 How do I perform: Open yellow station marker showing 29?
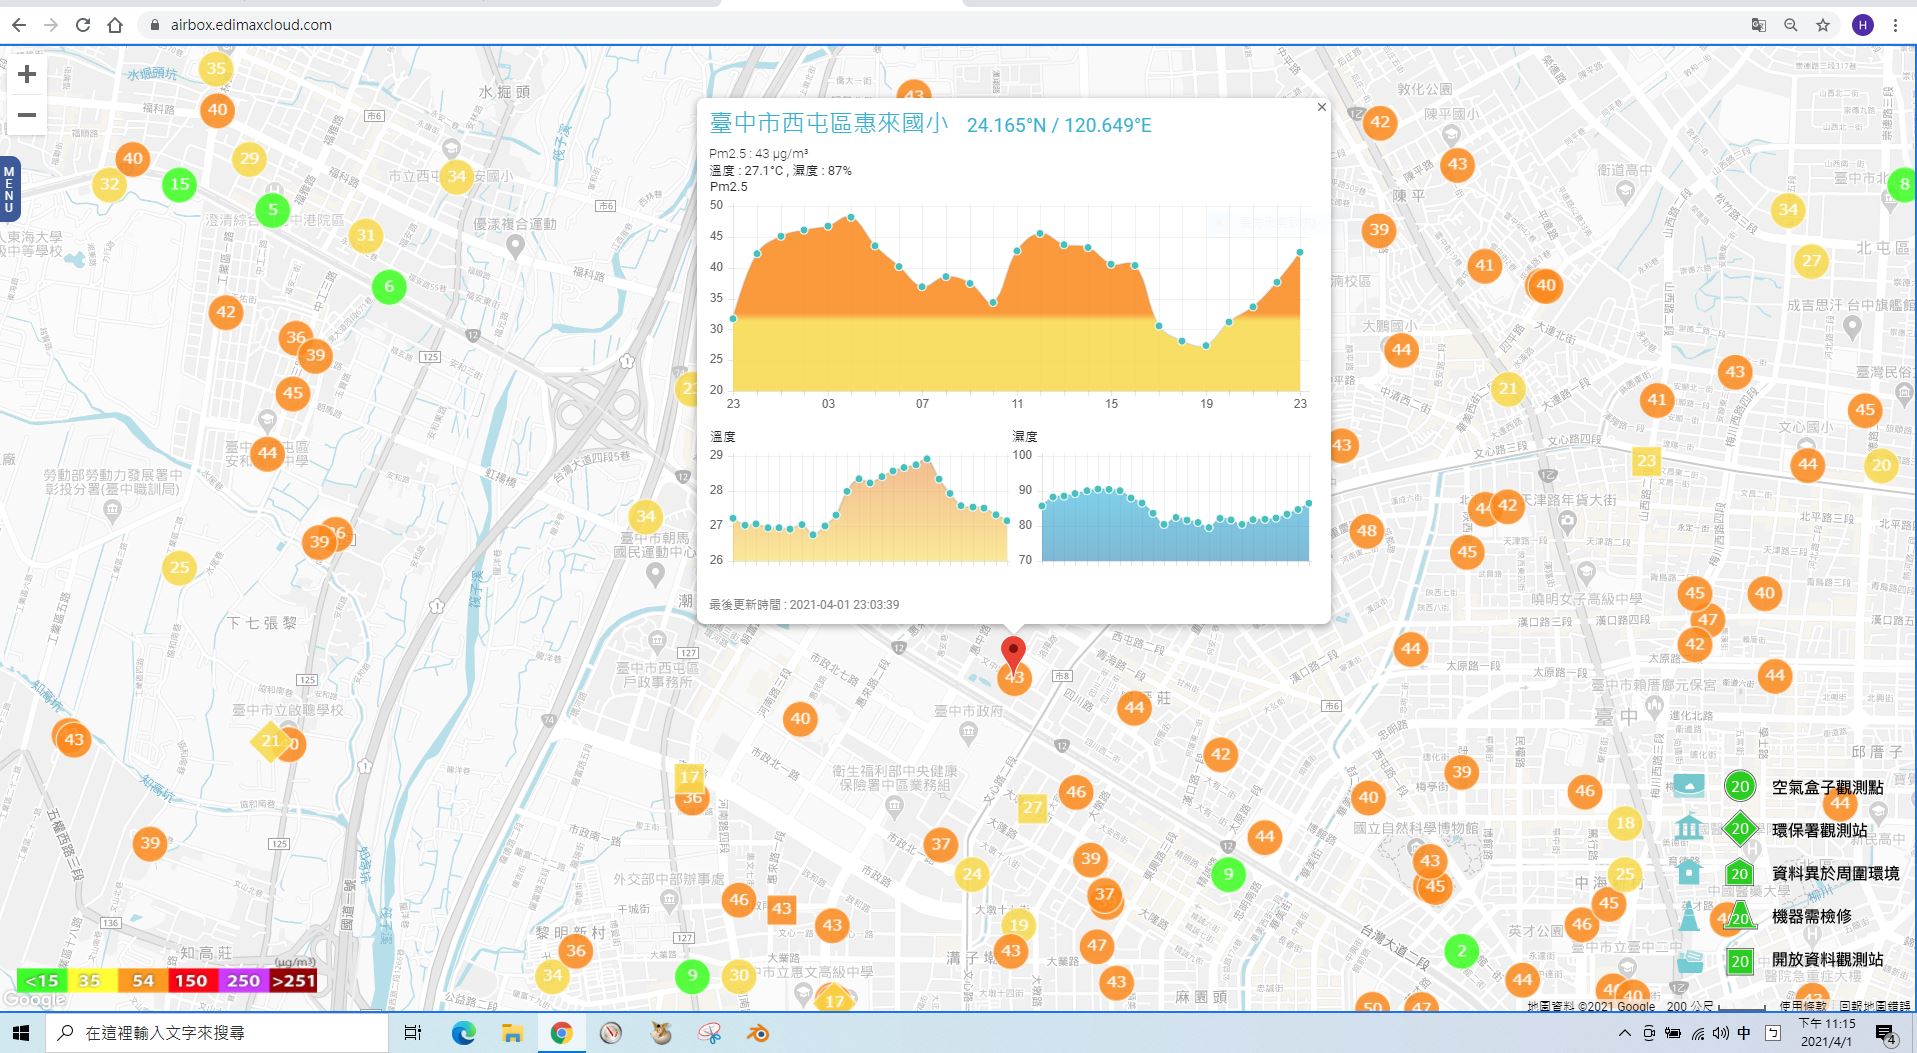250,158
